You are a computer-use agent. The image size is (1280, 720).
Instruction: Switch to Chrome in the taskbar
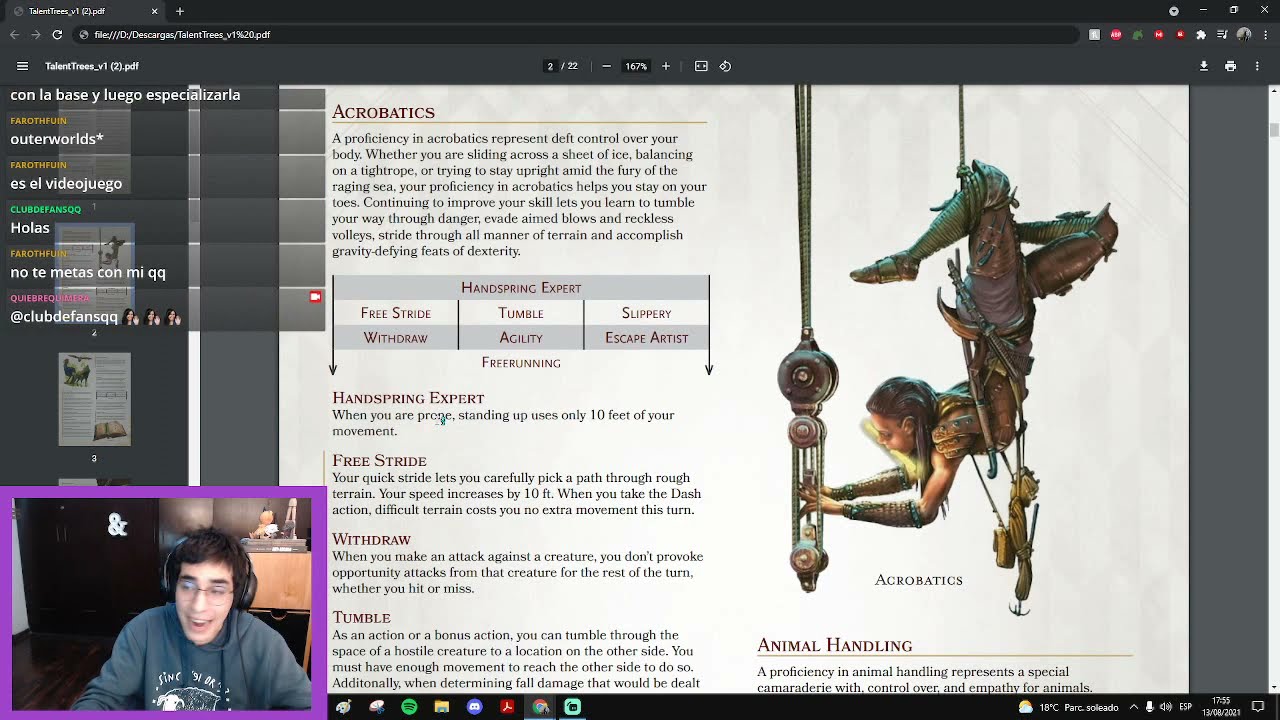pyautogui.click(x=540, y=707)
